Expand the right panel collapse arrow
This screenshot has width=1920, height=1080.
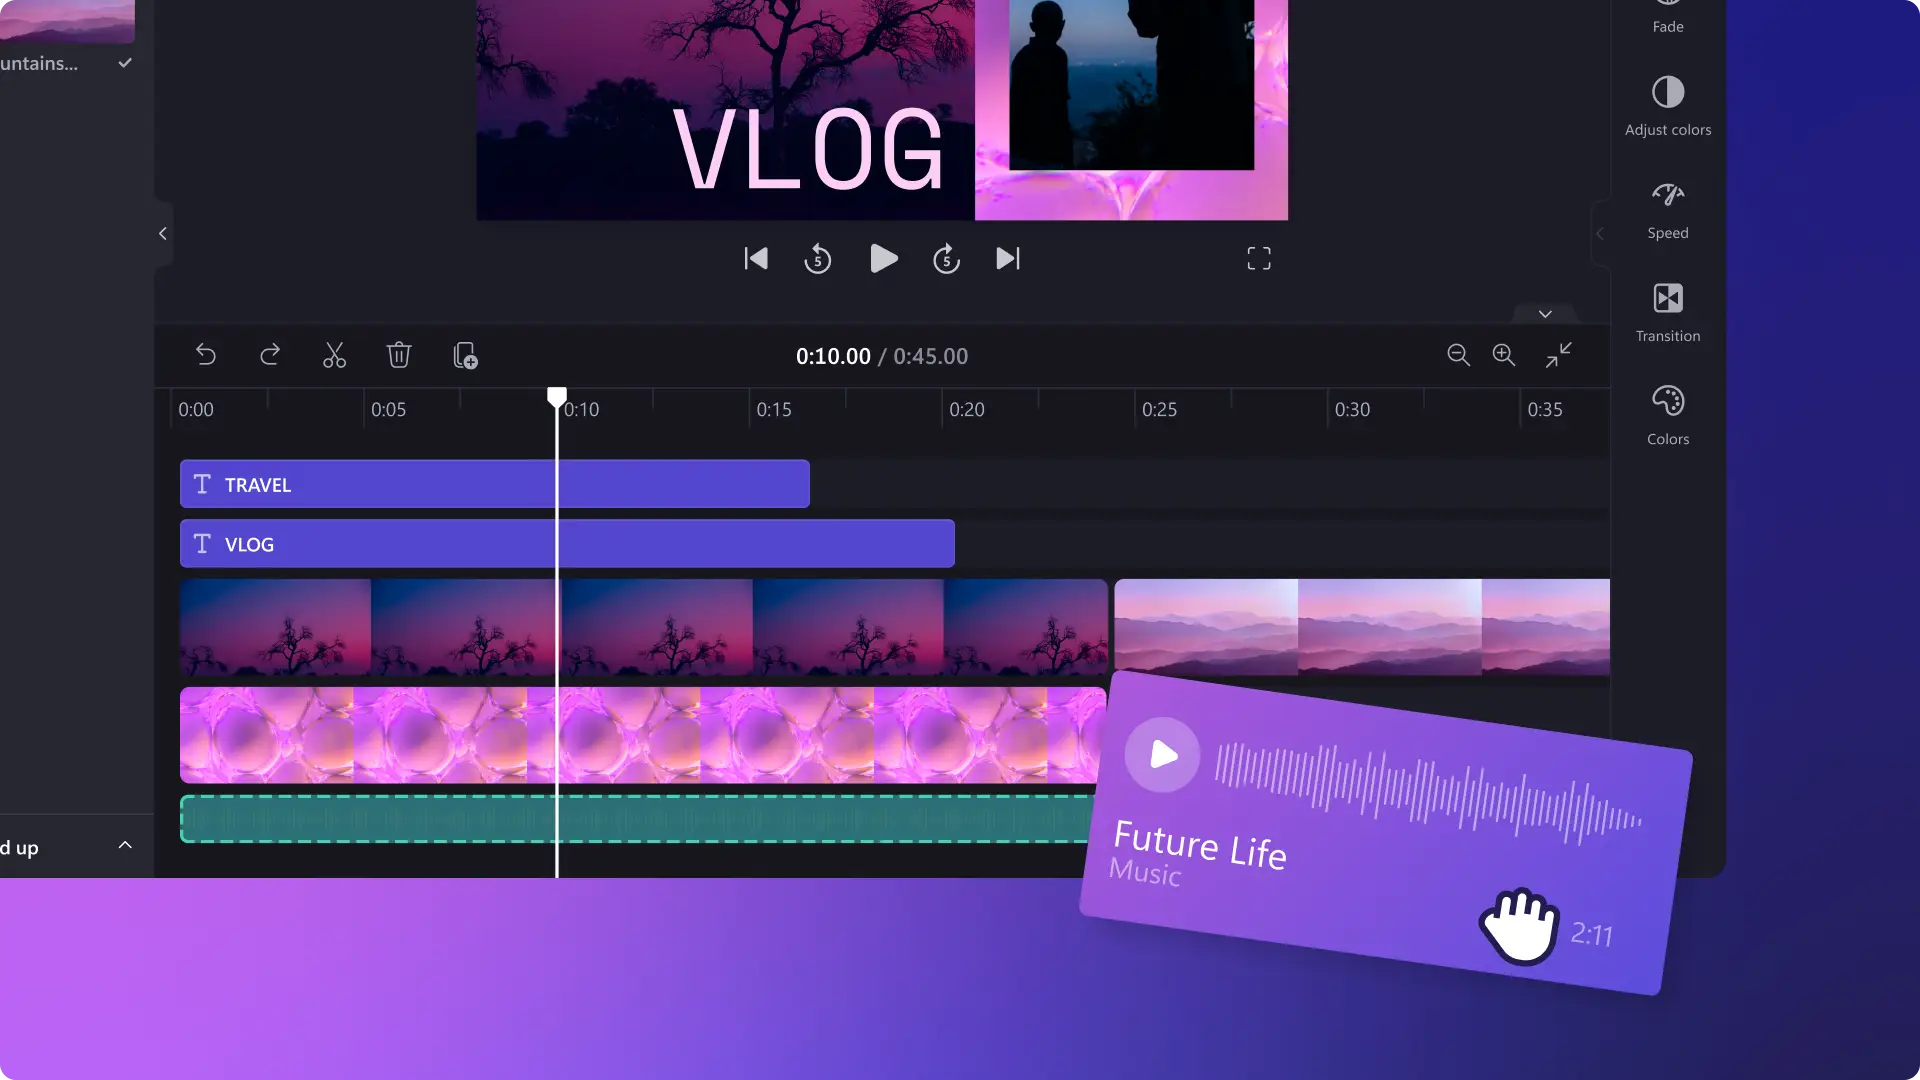(1600, 233)
